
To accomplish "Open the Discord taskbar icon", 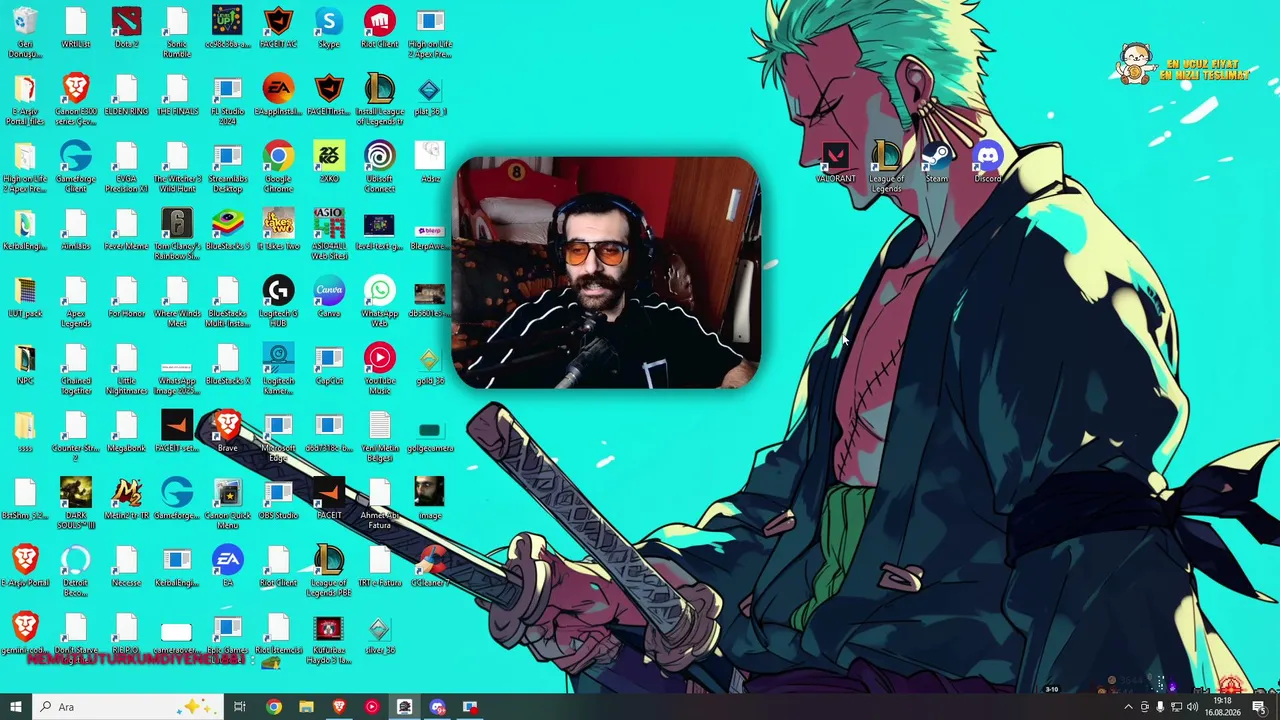I will (437, 707).
